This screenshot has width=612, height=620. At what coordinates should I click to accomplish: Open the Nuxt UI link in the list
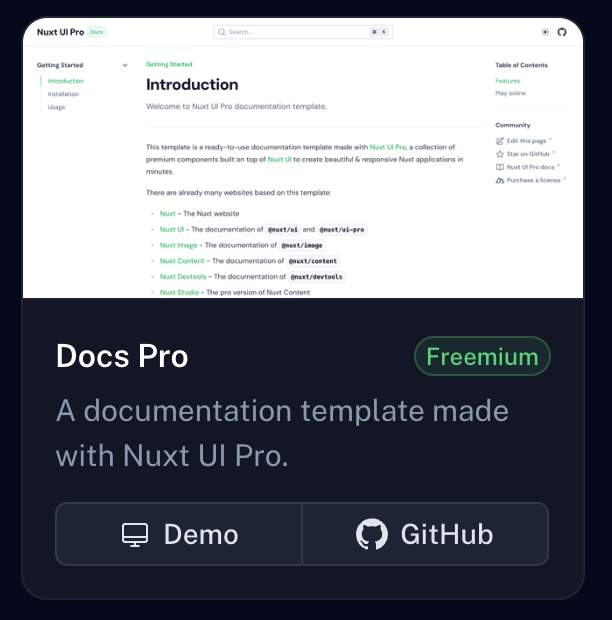click(172, 229)
